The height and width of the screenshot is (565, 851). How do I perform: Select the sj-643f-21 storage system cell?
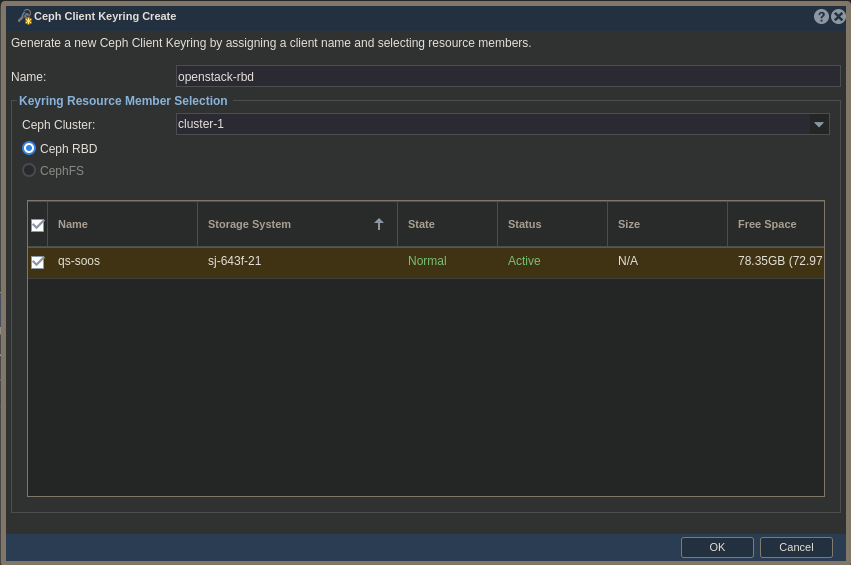235,261
